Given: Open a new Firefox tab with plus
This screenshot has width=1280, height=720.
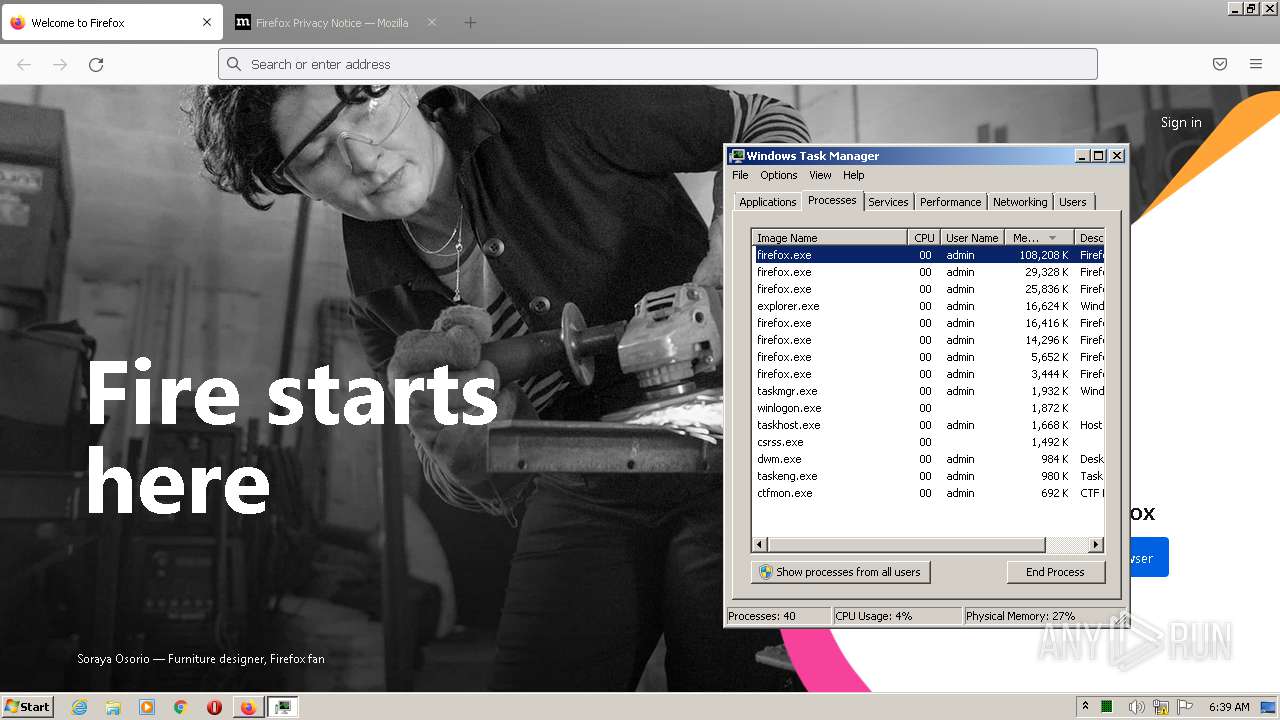Looking at the screenshot, I should tap(470, 22).
